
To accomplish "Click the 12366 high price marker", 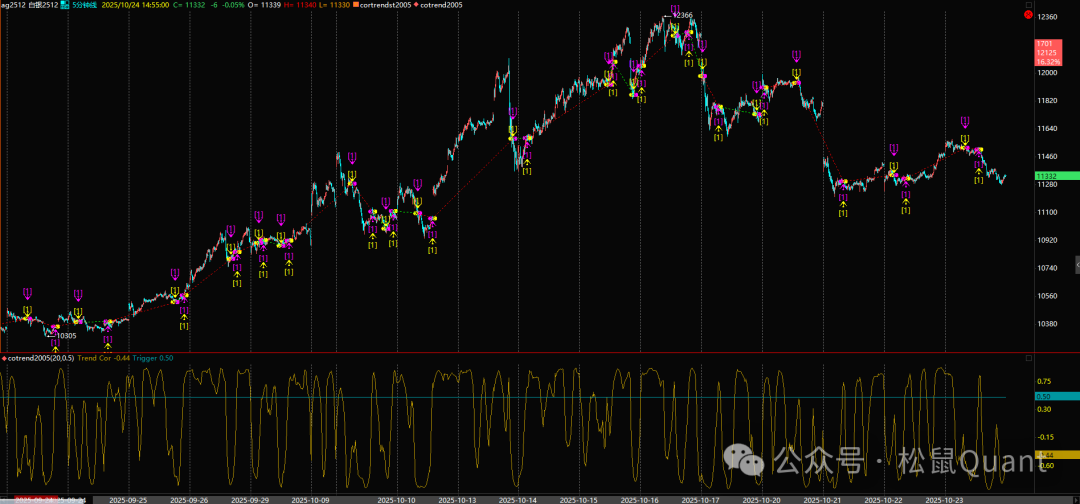I will 682,16.
